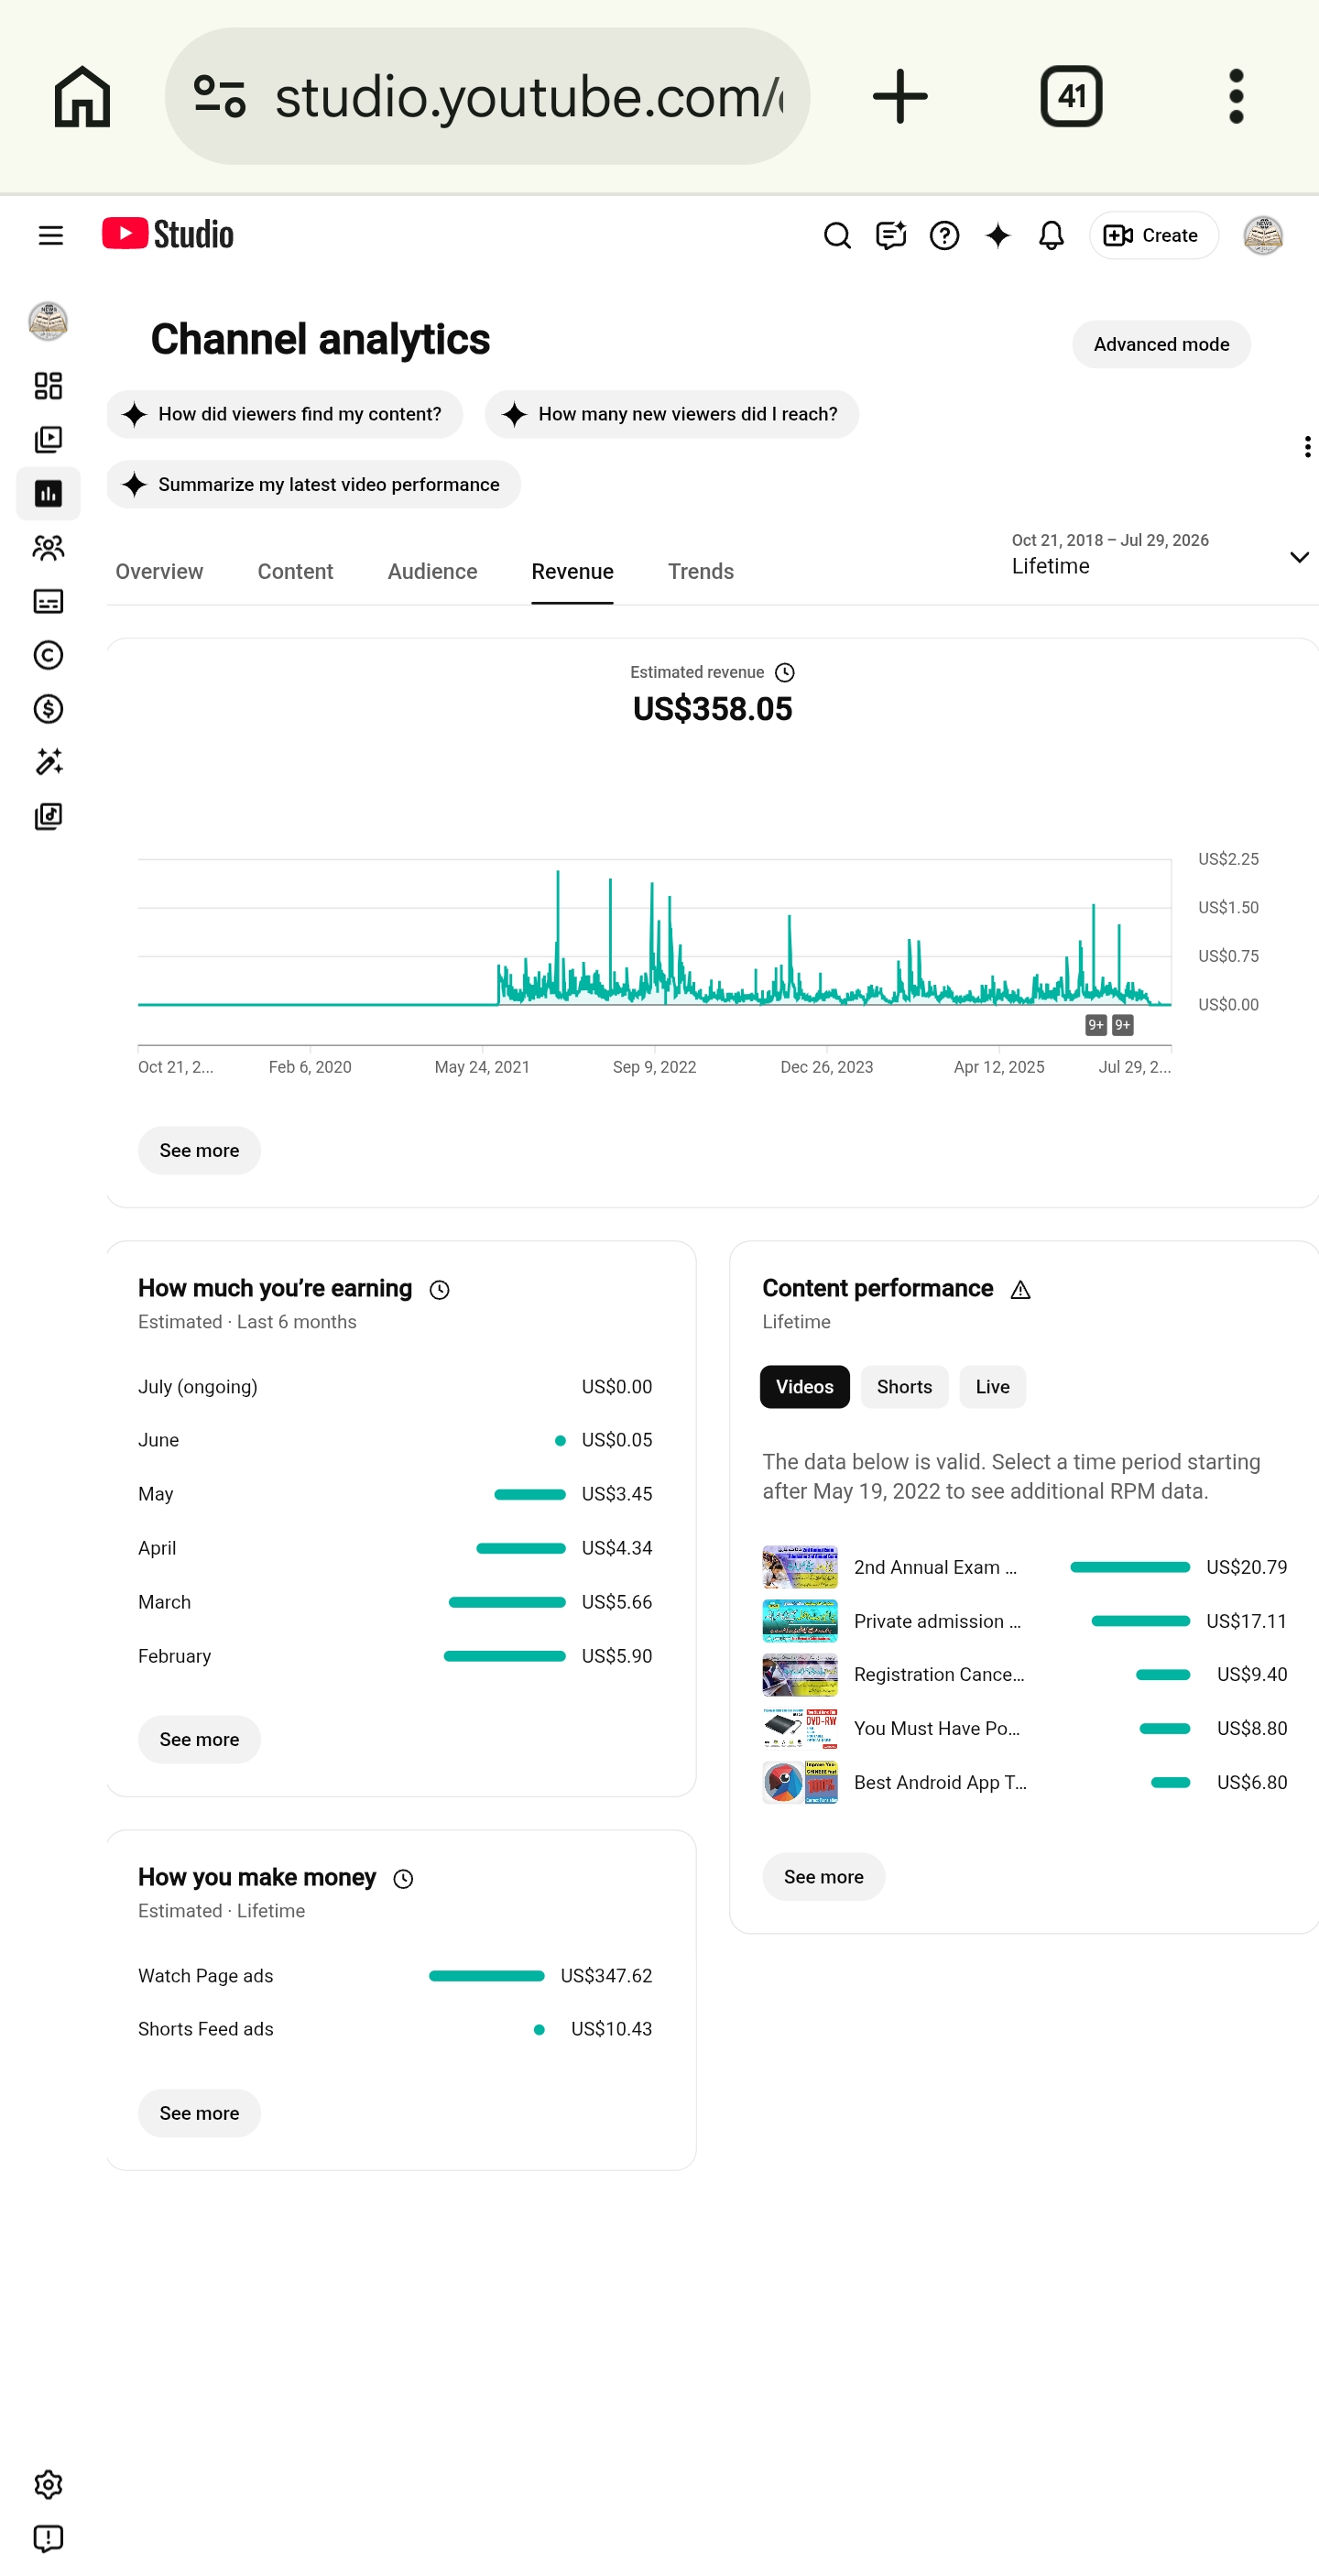Select the Live filter chip

[x=992, y=1387]
